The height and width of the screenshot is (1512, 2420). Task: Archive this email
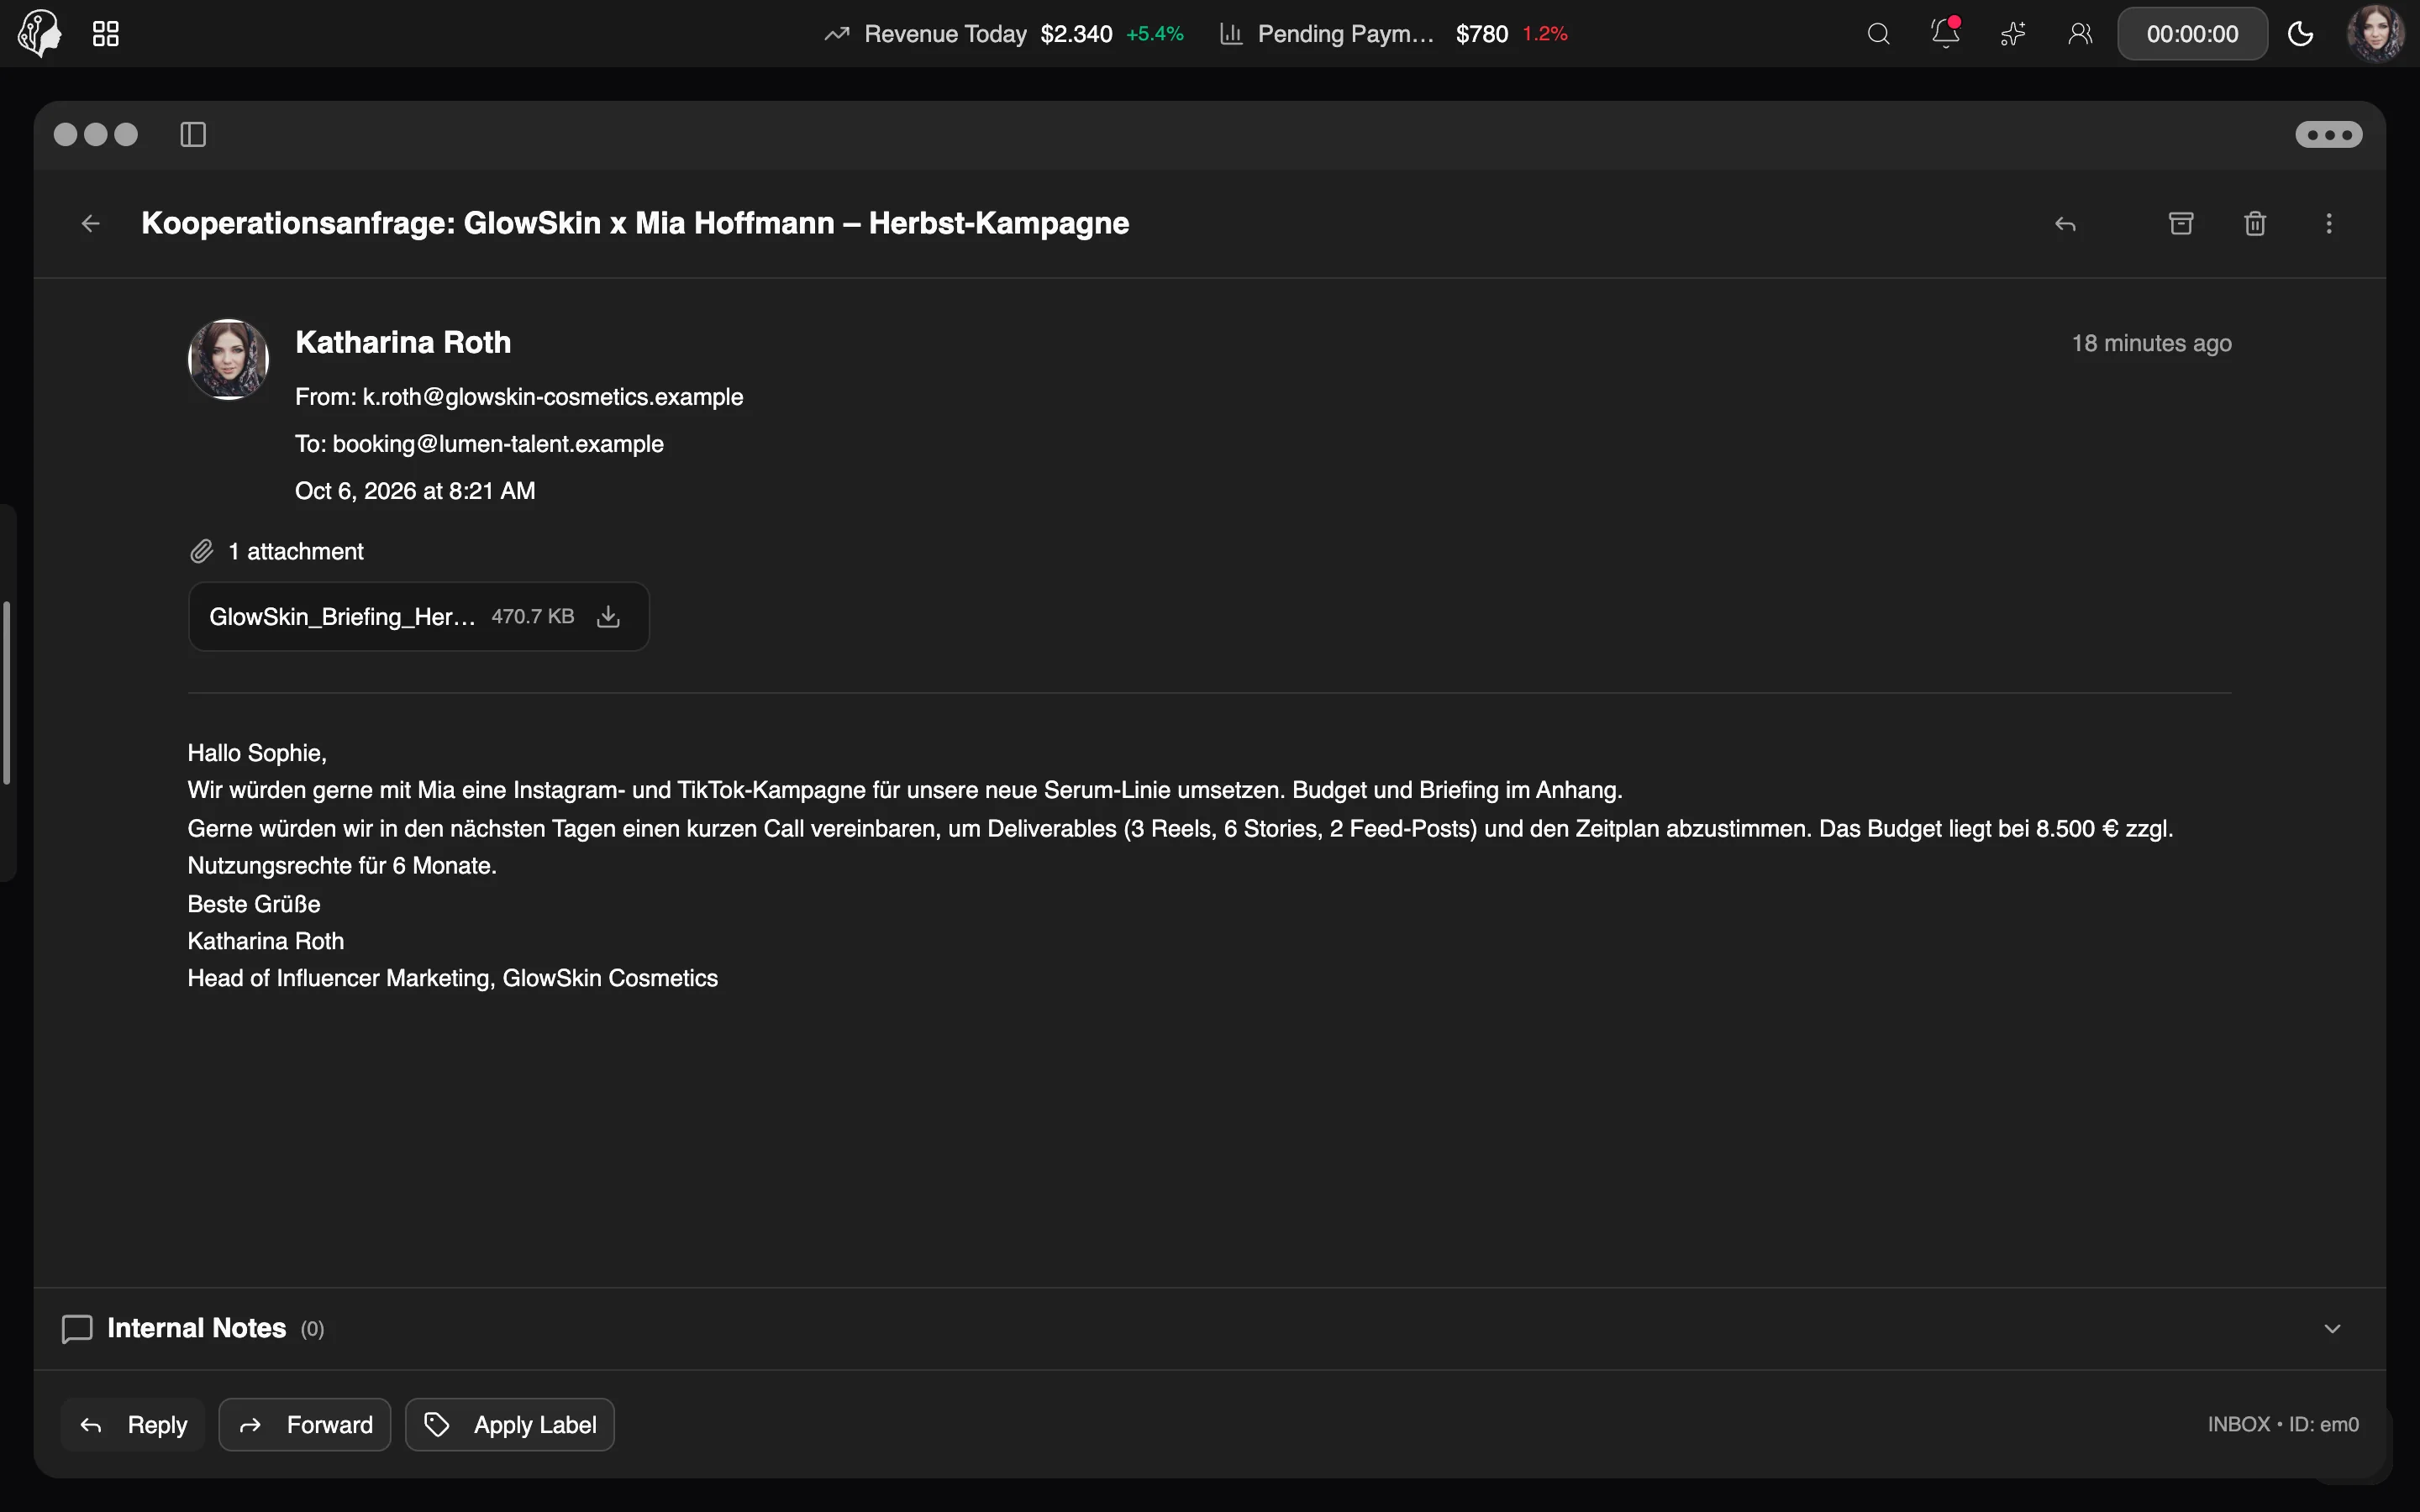coord(2181,223)
